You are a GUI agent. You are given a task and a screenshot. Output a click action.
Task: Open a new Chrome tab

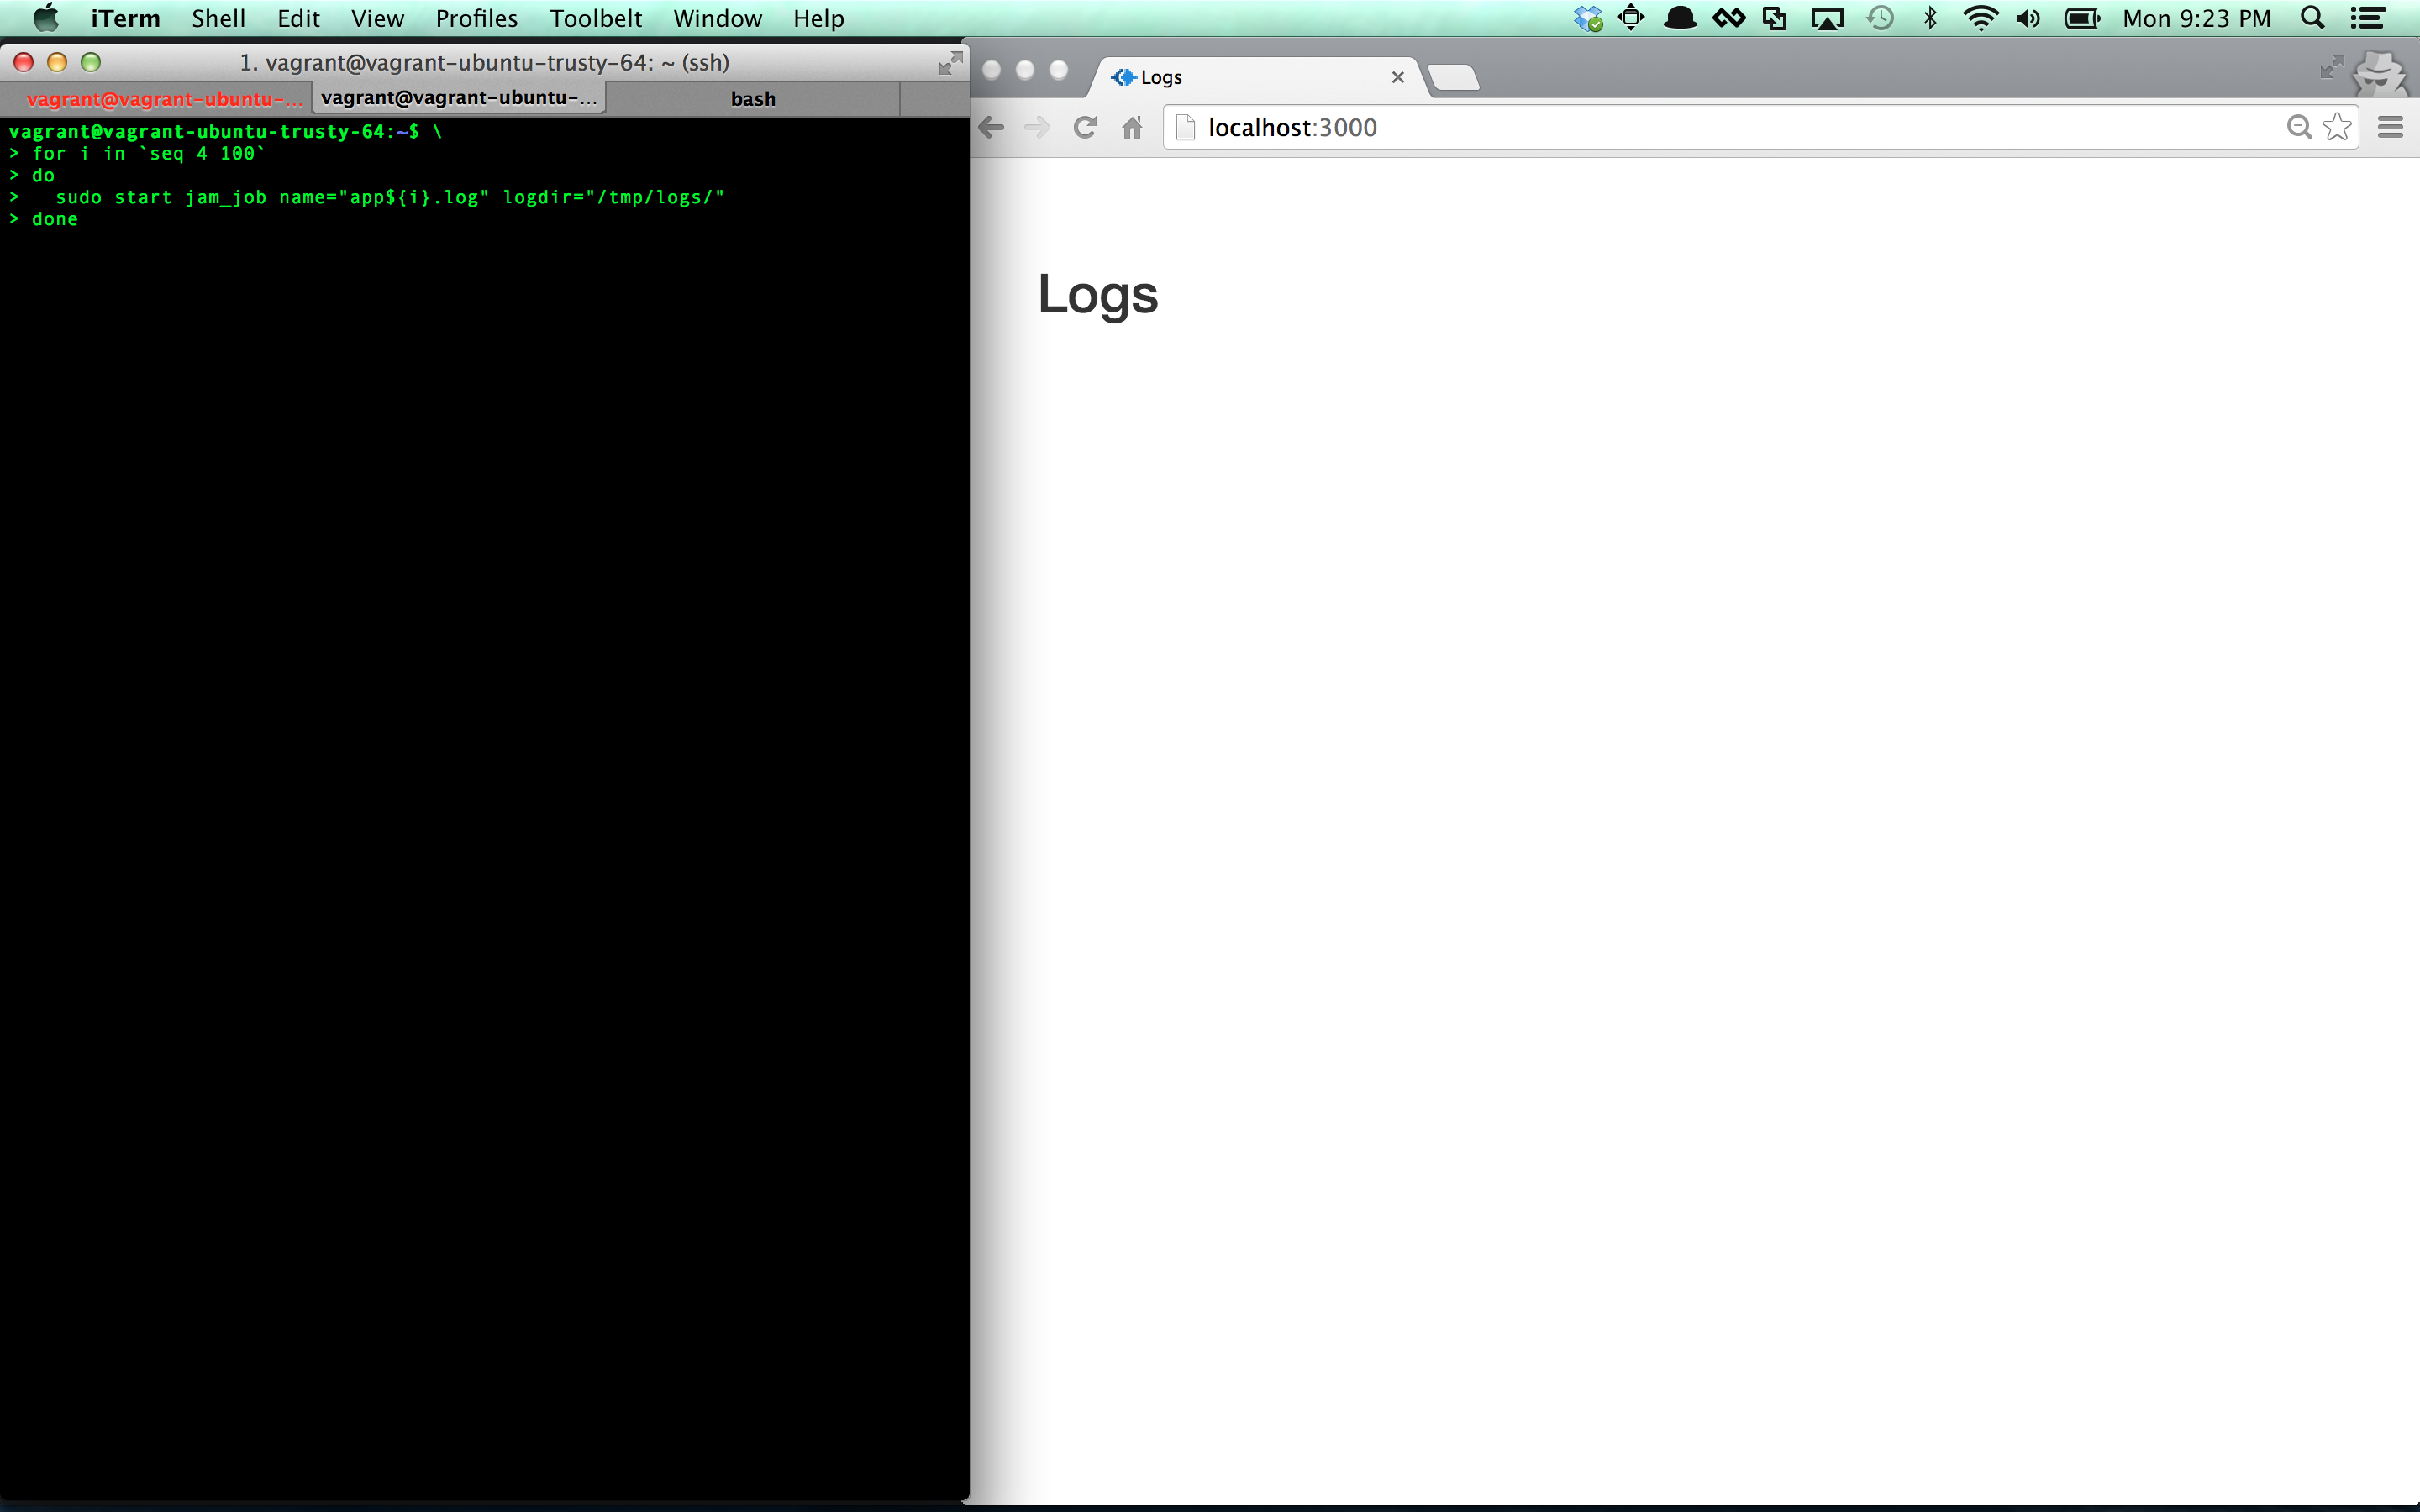(x=1453, y=77)
